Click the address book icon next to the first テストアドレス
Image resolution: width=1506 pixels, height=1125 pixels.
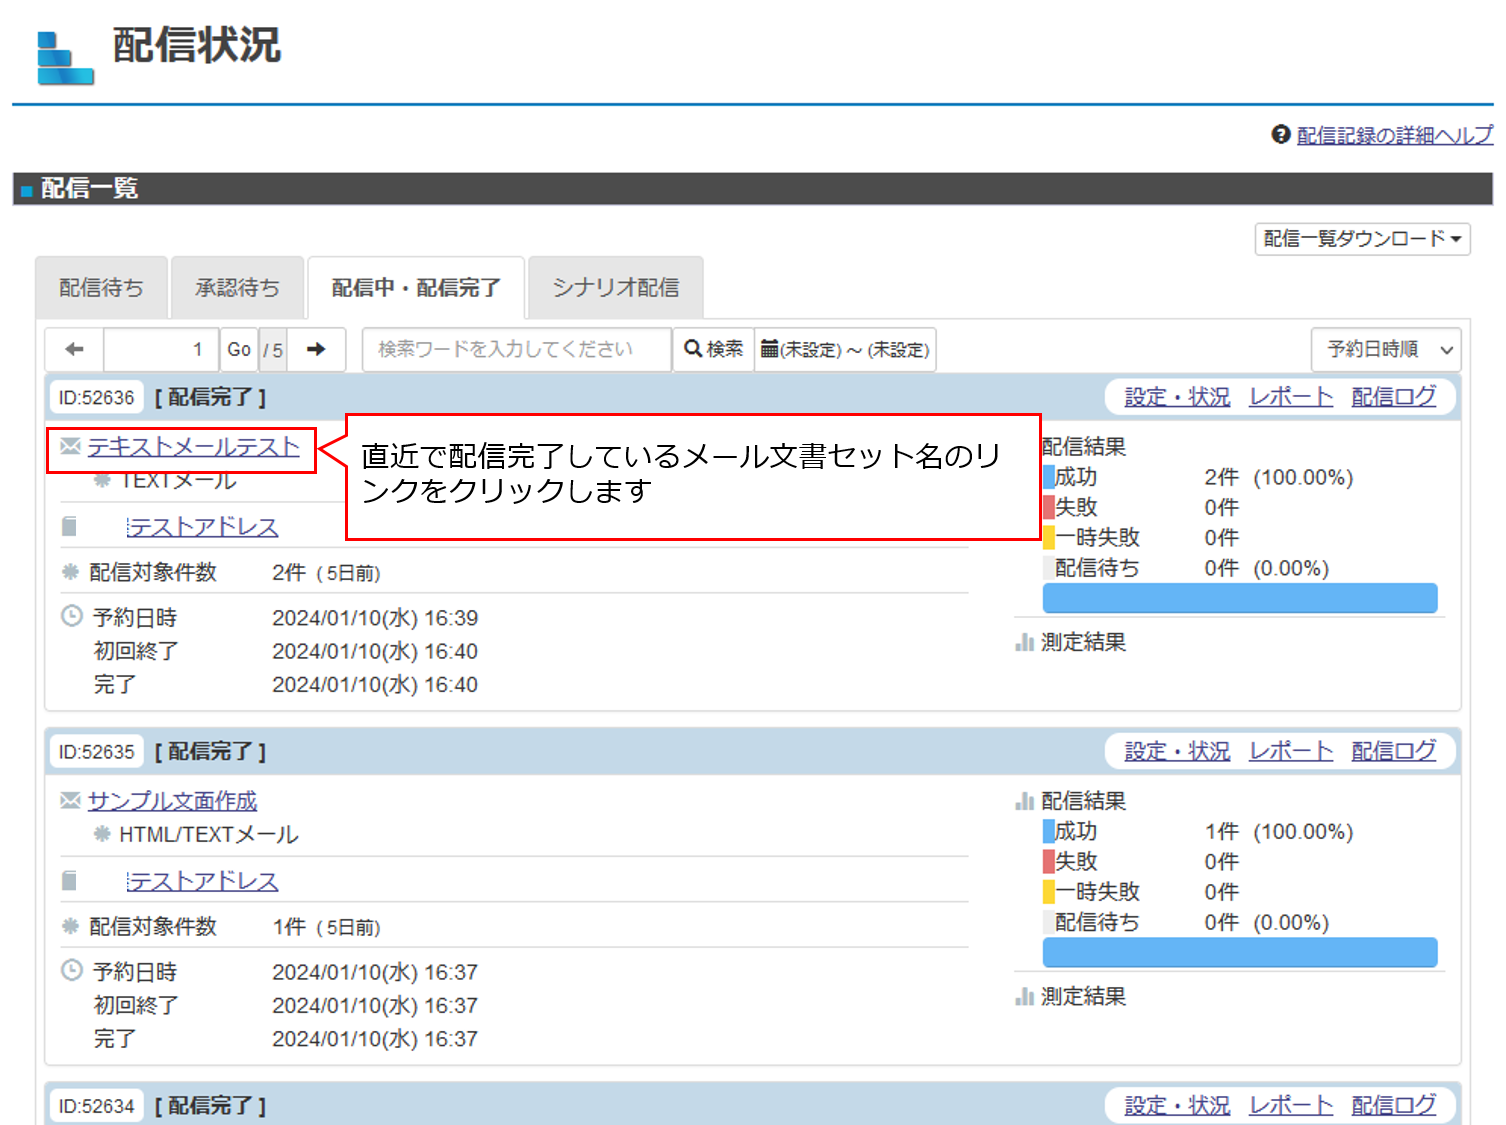69,525
